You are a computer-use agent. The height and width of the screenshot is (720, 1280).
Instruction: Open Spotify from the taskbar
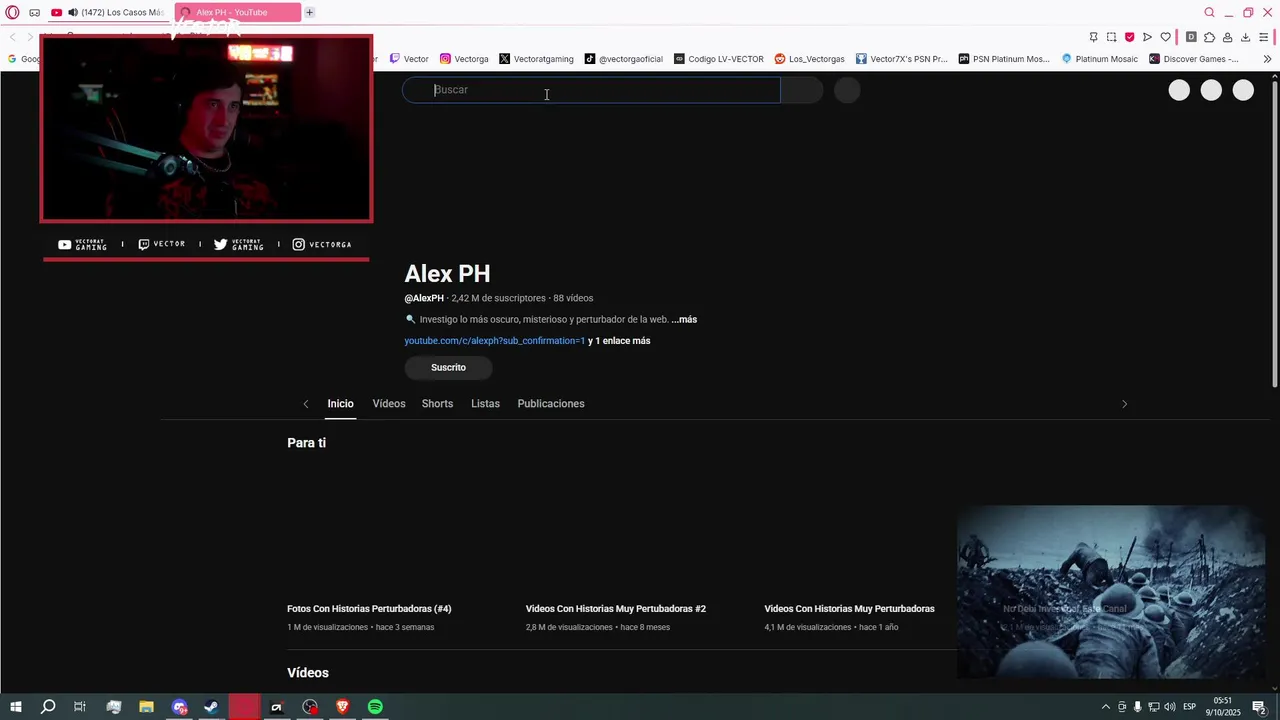pyautogui.click(x=375, y=707)
